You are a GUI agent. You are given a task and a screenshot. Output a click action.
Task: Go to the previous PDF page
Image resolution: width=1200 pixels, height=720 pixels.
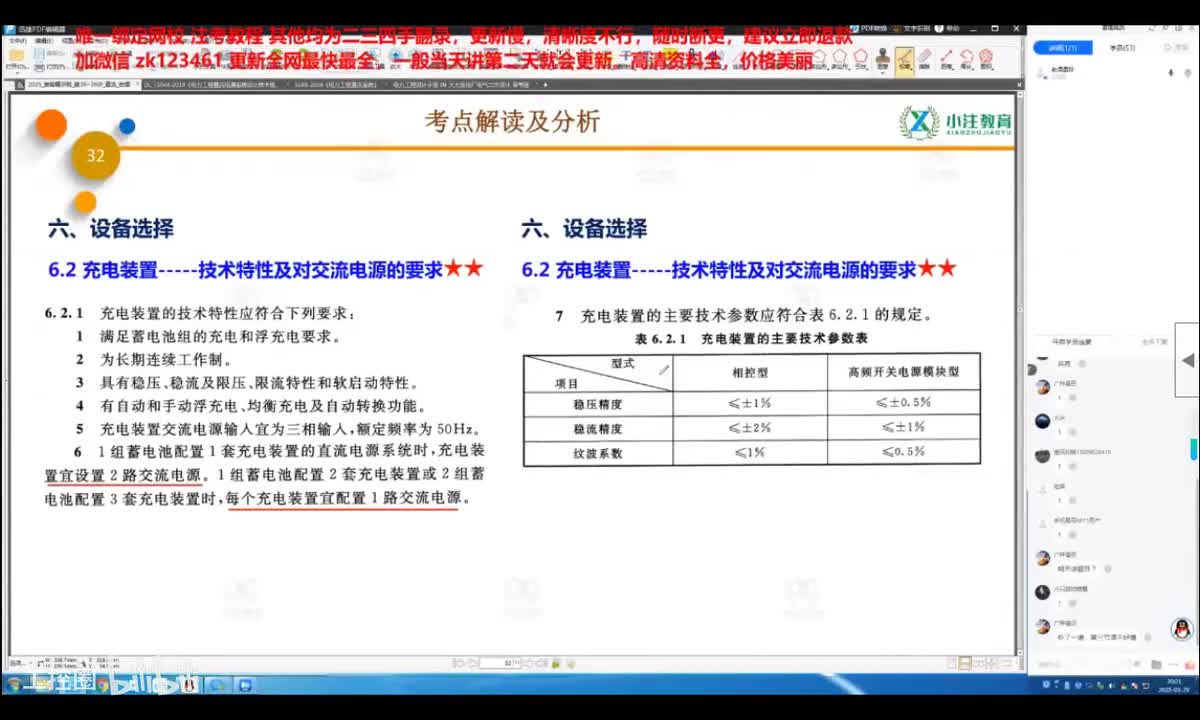click(x=471, y=663)
